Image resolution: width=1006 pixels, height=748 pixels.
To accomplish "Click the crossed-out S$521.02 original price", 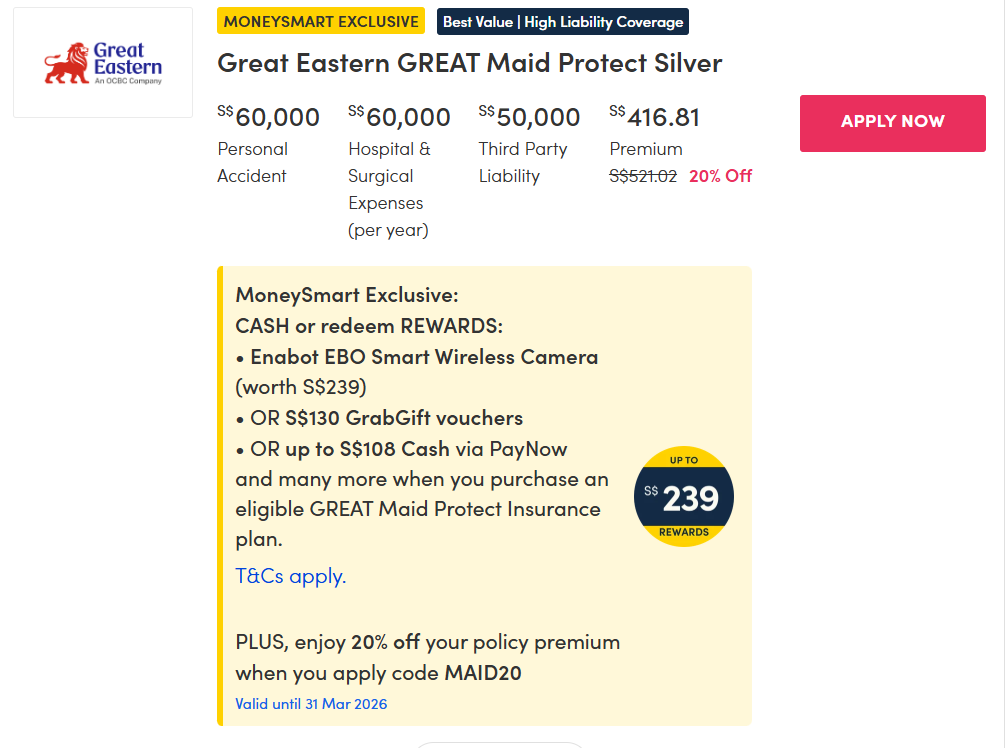I will pos(643,176).
